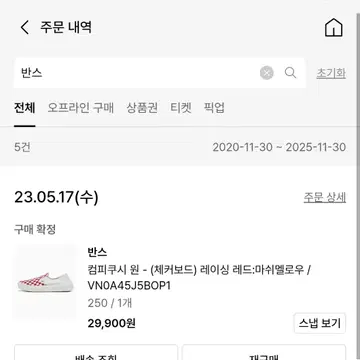This screenshot has height=360, width=360.
Task: Reset the search with the 초기화 link
Action: click(x=331, y=73)
